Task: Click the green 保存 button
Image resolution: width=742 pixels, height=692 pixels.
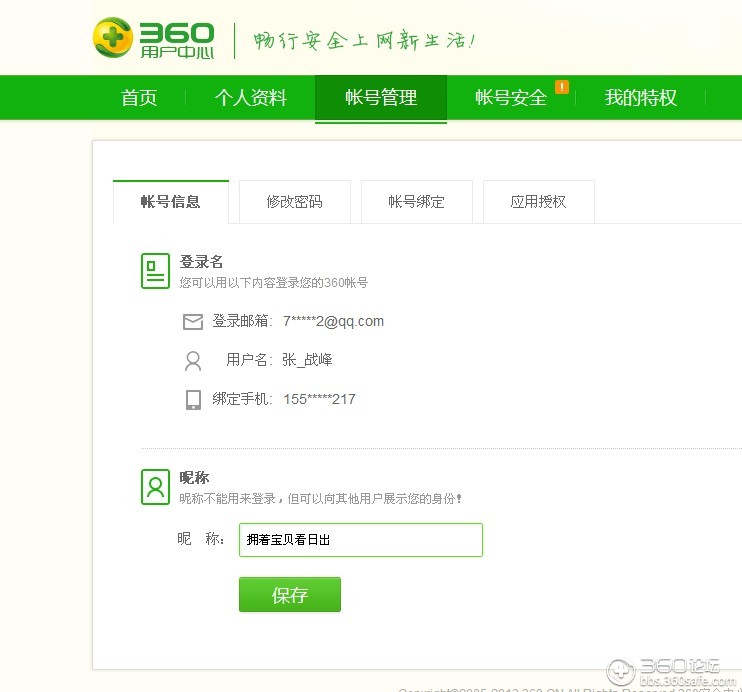Action: tap(290, 594)
